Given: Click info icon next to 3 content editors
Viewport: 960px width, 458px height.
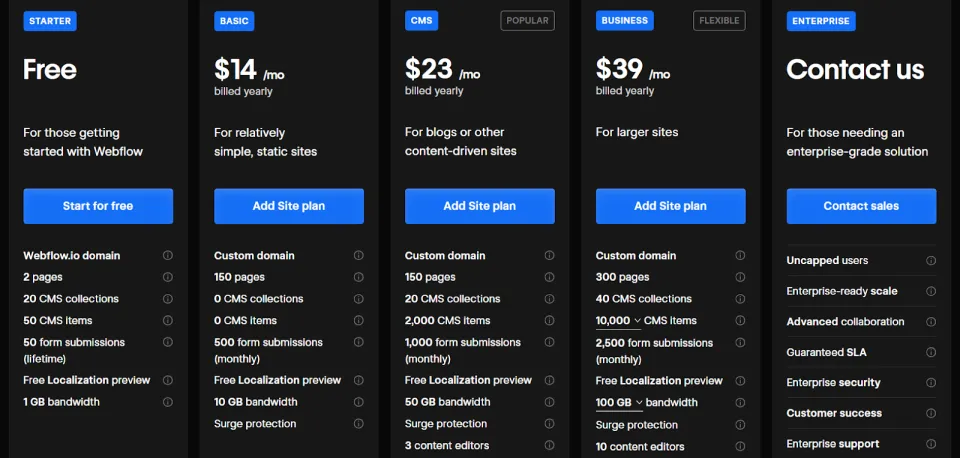Looking at the screenshot, I should click(550, 445).
